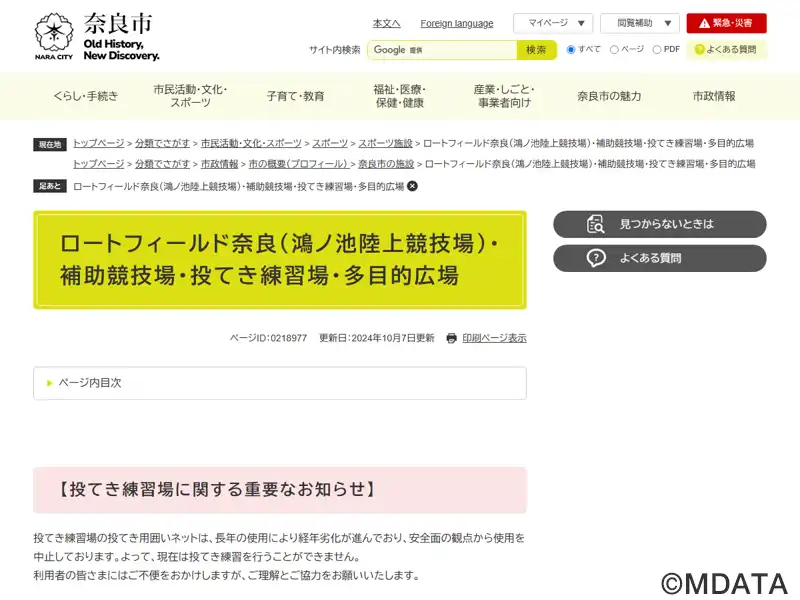Screen dimensions: 800x600
Task: Select the PDF search radio button
Action: coord(657,49)
